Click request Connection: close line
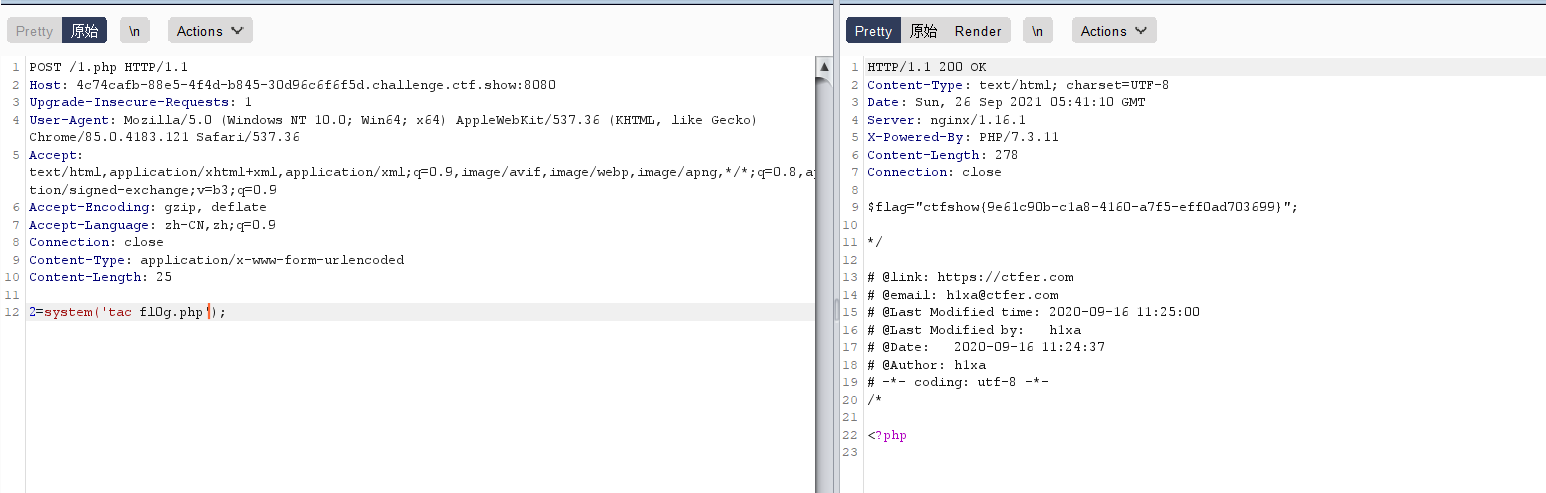 tap(96, 242)
